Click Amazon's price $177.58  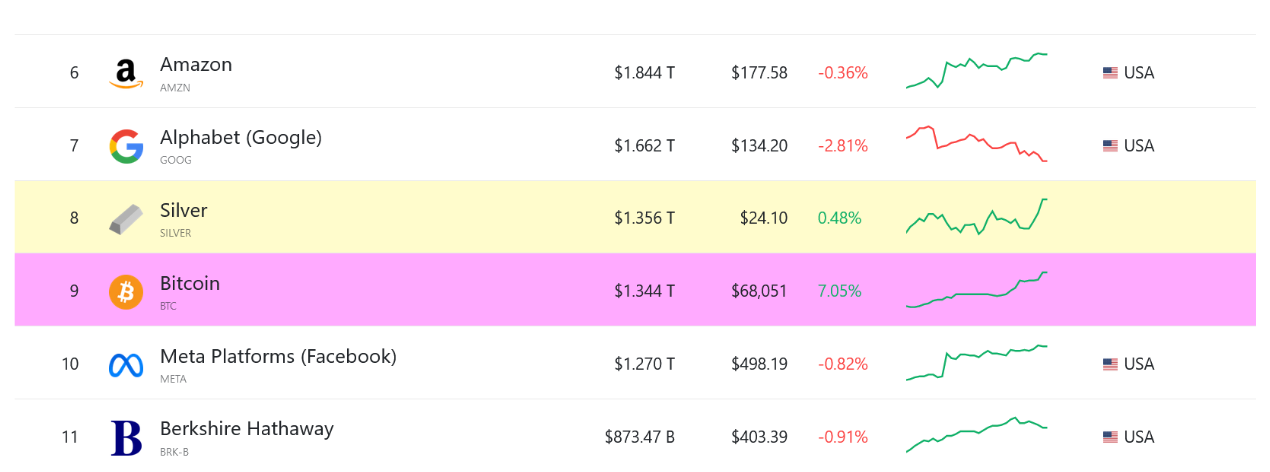759,73
